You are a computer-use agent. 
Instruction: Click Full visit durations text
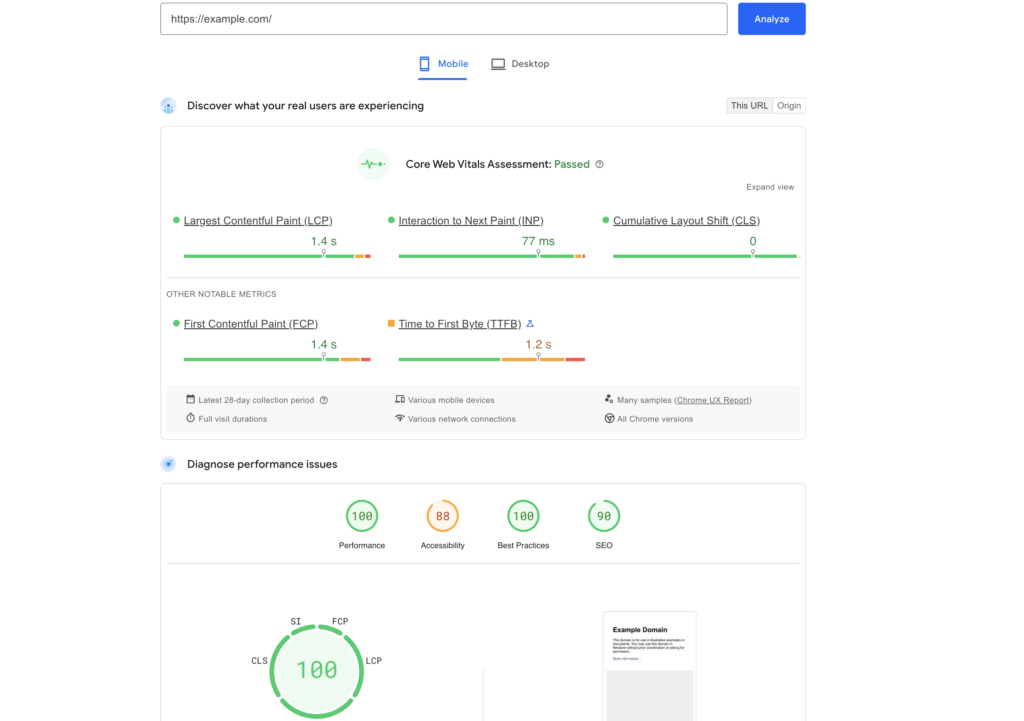pyautogui.click(x=232, y=419)
